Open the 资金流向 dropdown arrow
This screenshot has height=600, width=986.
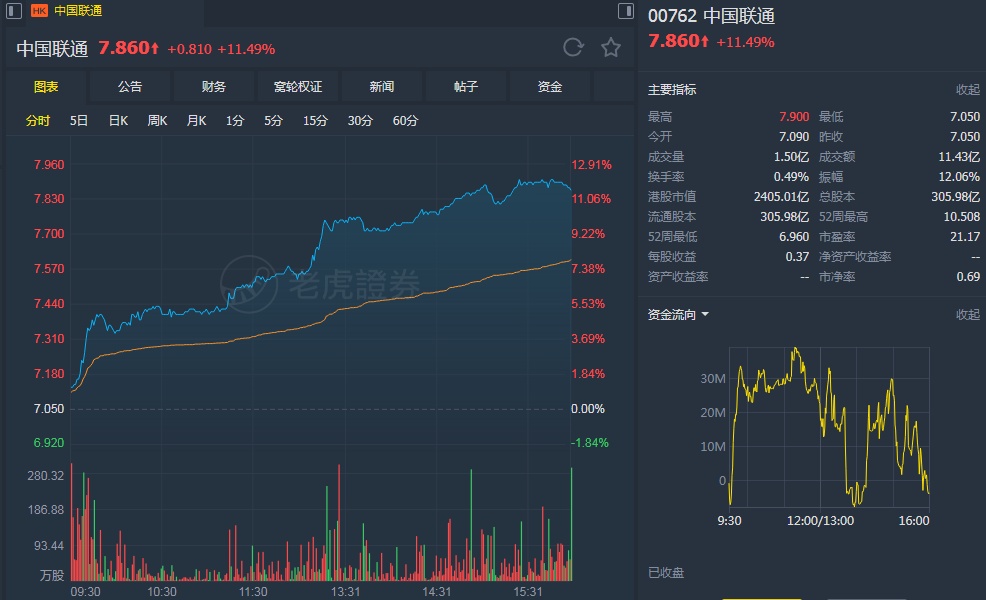pyautogui.click(x=705, y=314)
